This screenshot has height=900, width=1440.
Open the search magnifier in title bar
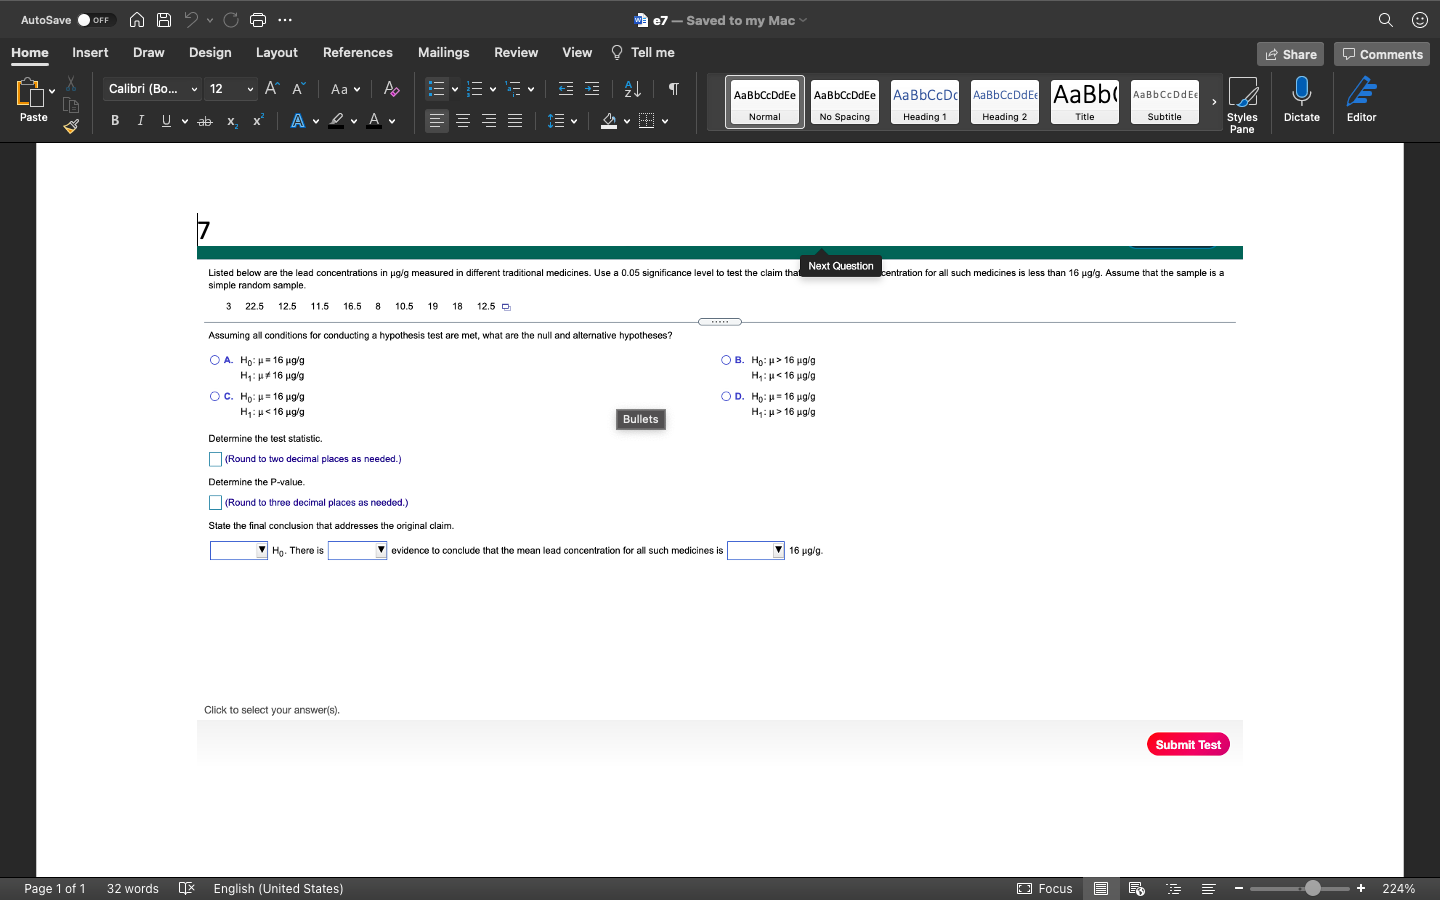(1386, 20)
